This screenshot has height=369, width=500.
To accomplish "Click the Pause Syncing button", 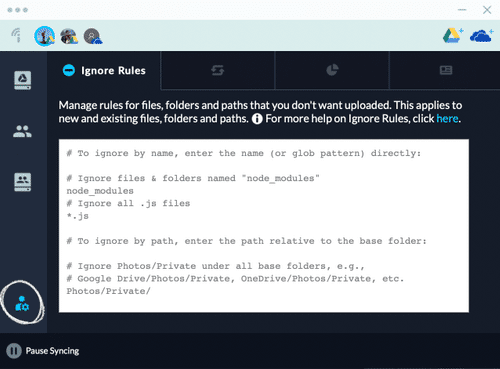I will pos(43,351).
